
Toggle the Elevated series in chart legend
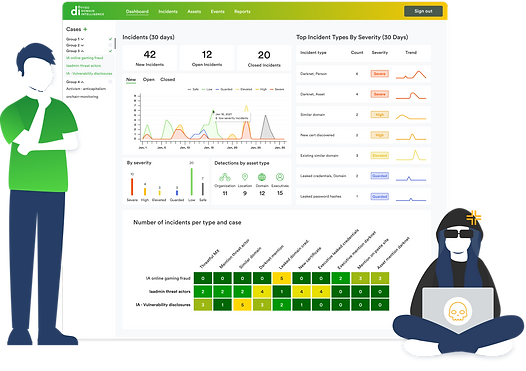click(x=244, y=90)
